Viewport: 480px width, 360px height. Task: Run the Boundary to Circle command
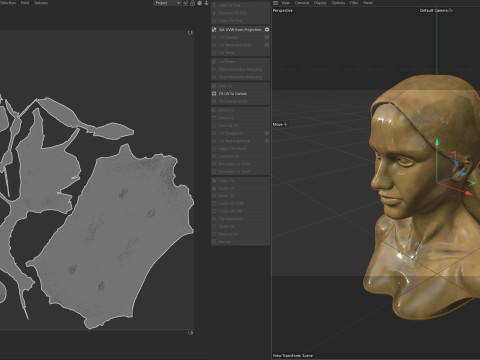[241, 164]
